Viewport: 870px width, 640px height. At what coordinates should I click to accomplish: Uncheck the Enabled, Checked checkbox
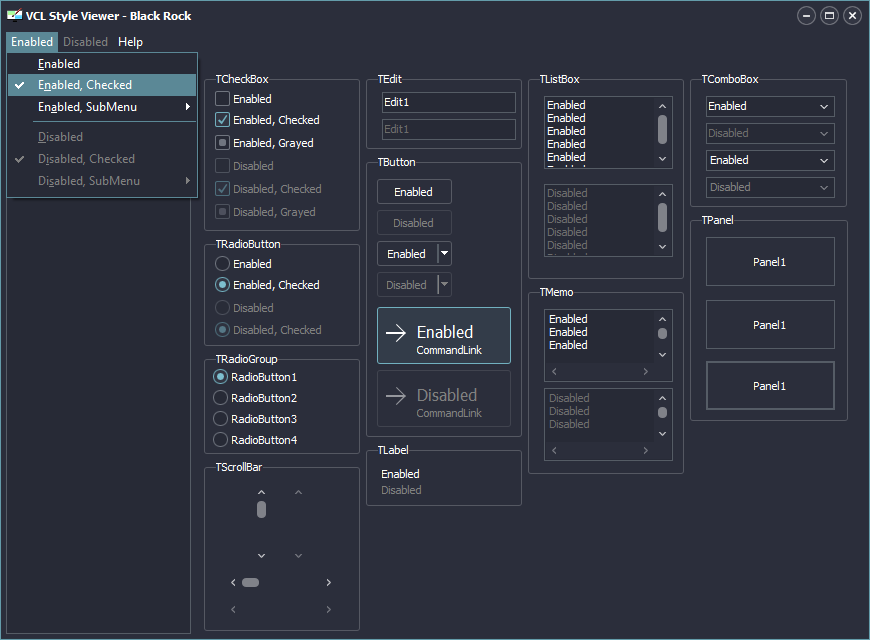click(222, 120)
